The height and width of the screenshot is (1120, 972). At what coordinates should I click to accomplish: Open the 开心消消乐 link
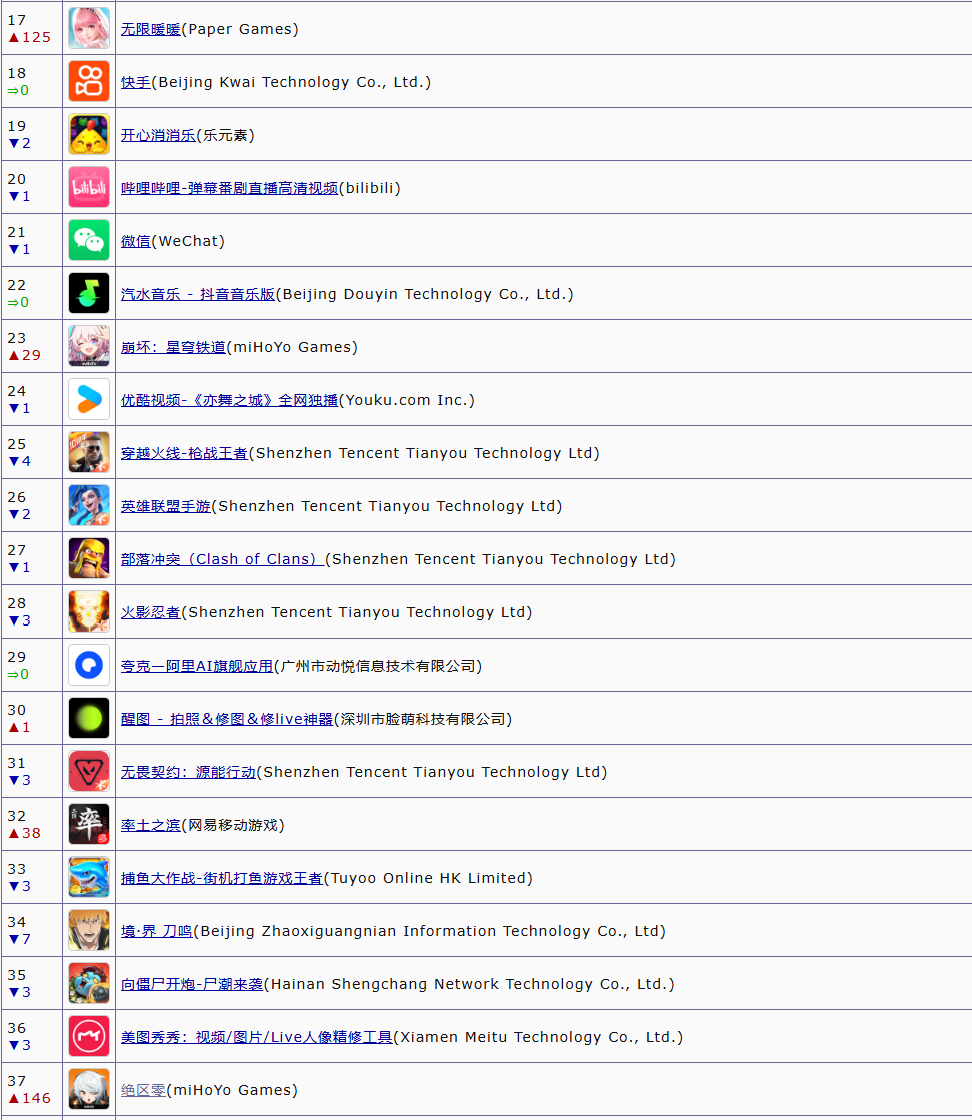pyautogui.click(x=158, y=135)
